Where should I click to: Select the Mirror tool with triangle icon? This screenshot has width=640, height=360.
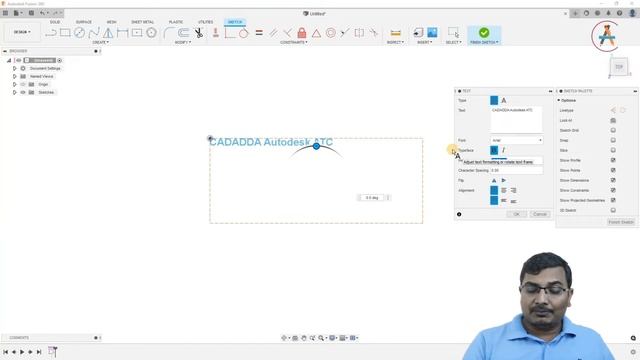click(x=108, y=33)
